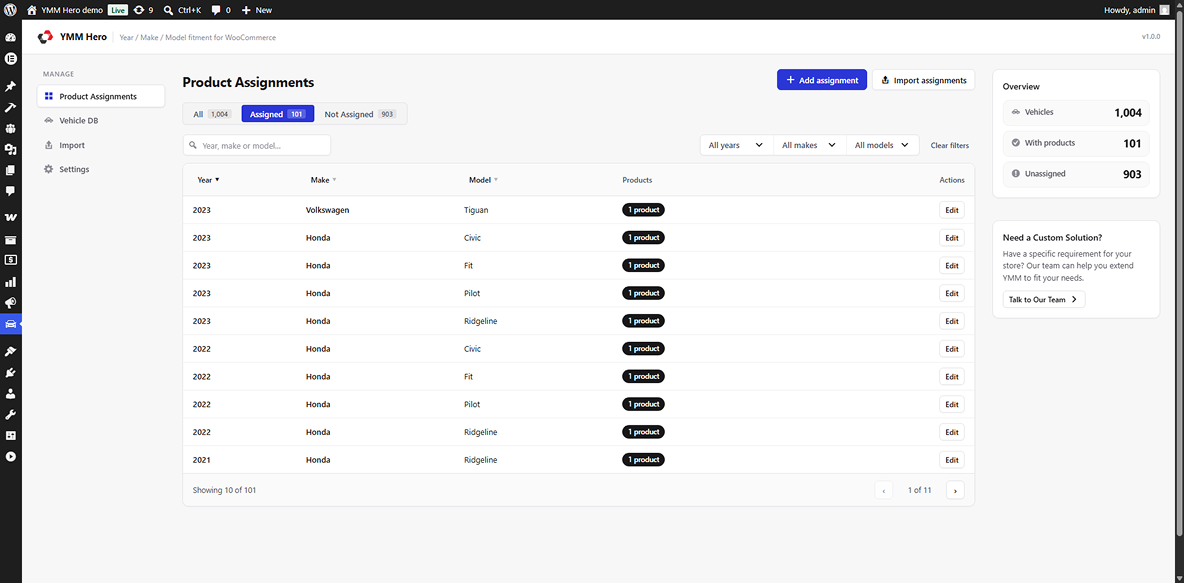The height and width of the screenshot is (583, 1184).
Task: Open Users person icon in sidebar
Action: 11,393
